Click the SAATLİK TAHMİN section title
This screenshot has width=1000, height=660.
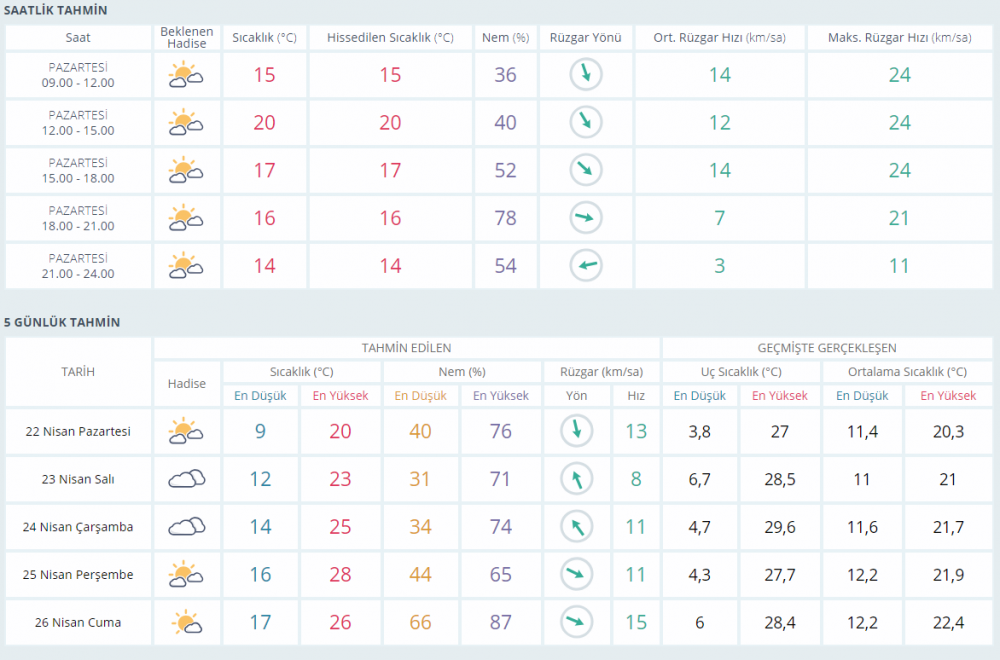pos(57,10)
